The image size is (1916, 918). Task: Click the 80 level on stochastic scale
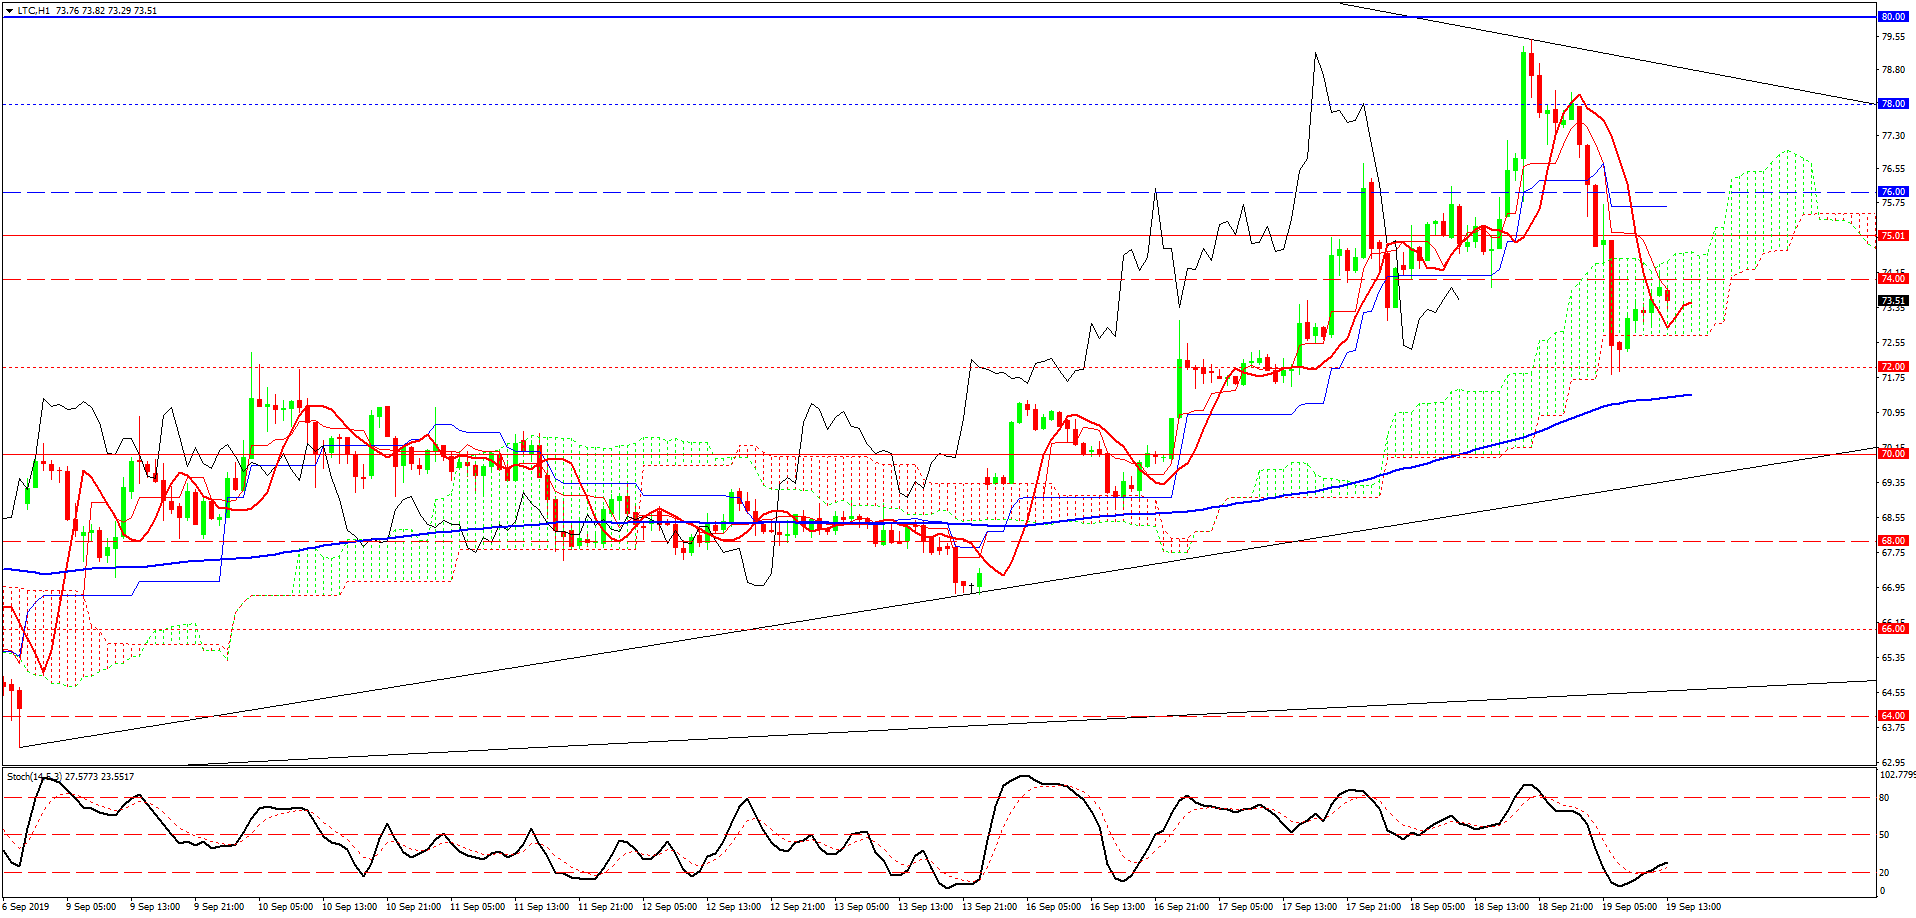click(1884, 798)
